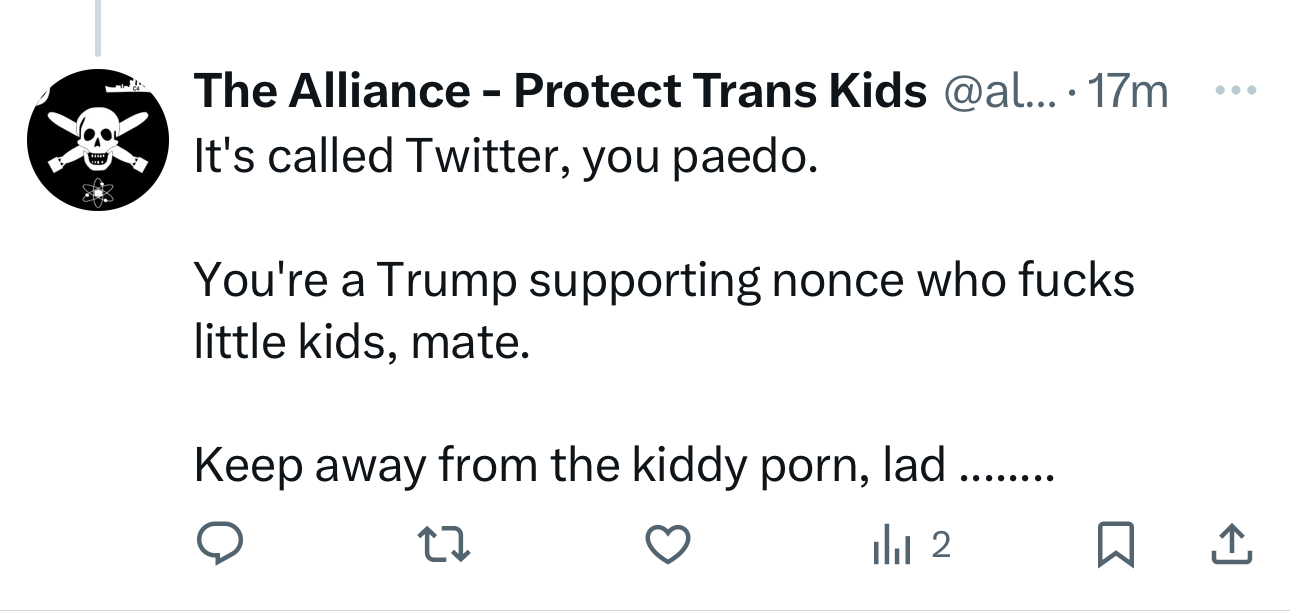This screenshot has height=614, width=1290.
Task: Click the line starting "You're a Trump supporting"
Action: tap(664, 281)
